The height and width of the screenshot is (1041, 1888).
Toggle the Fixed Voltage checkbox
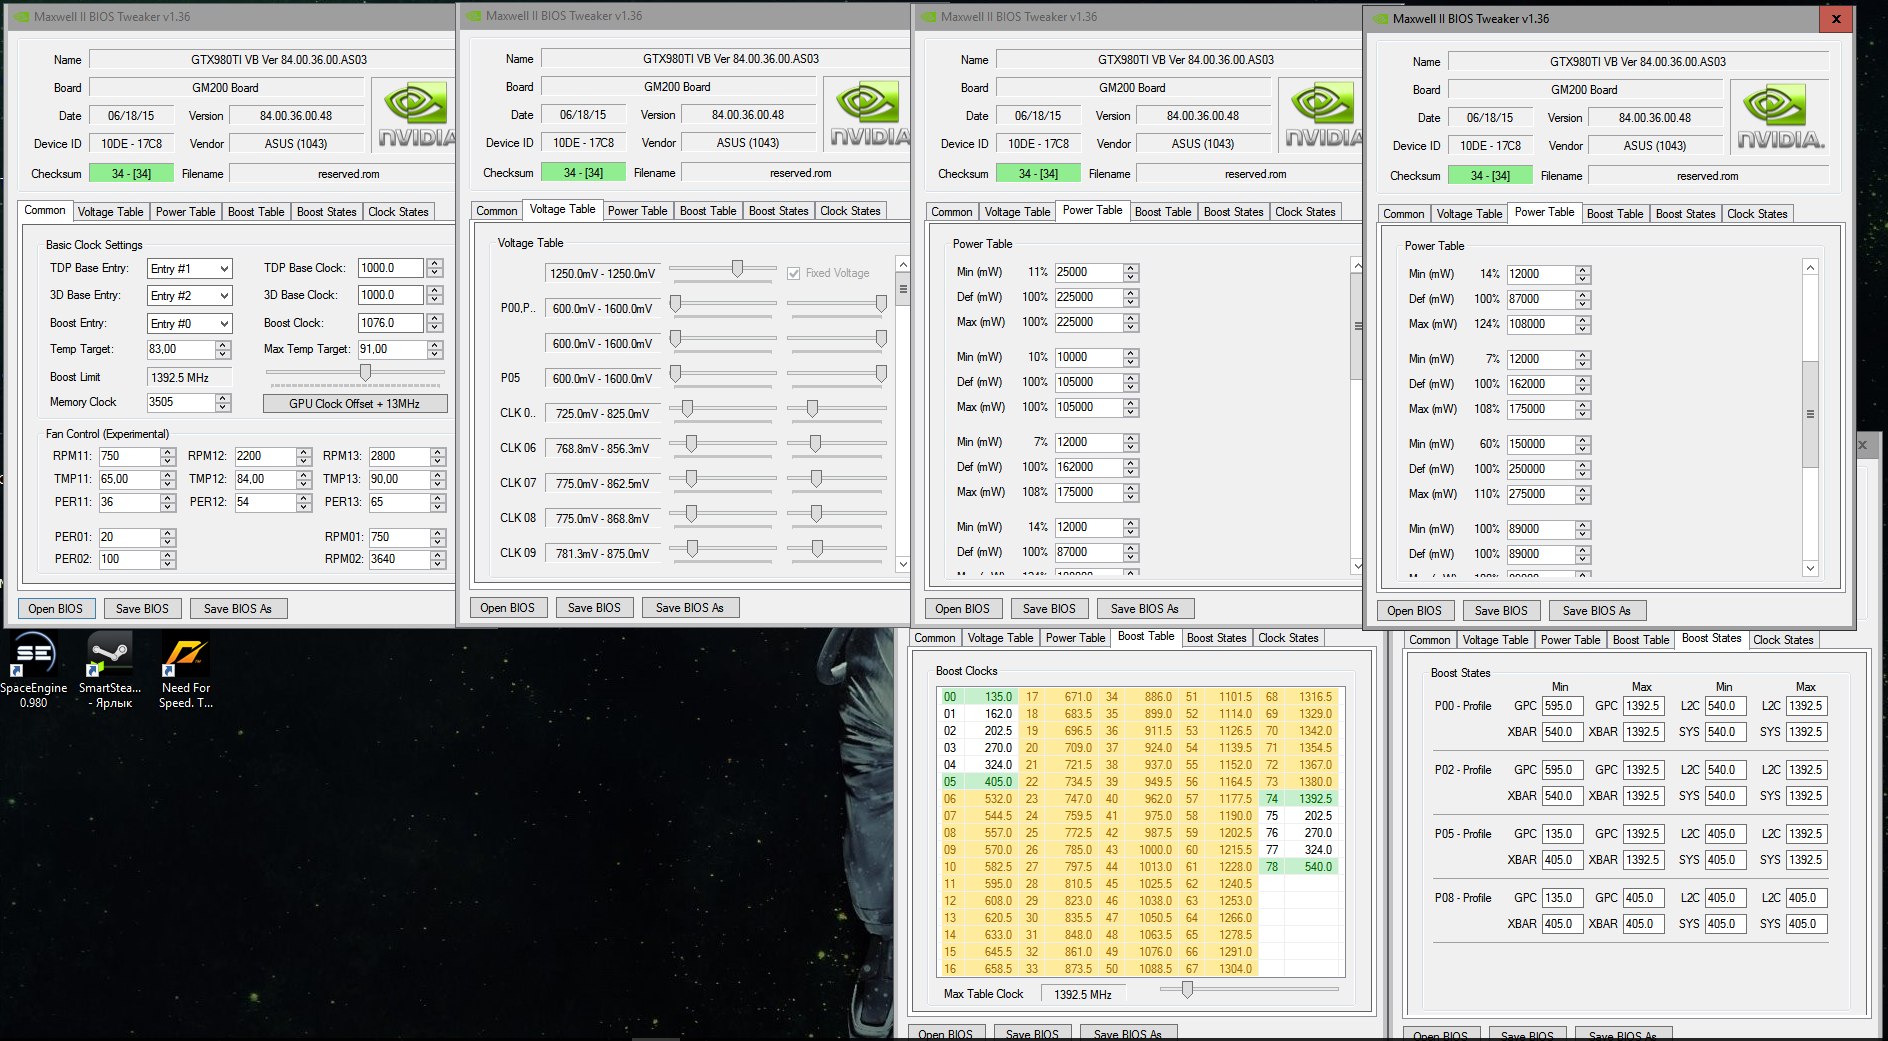point(794,273)
